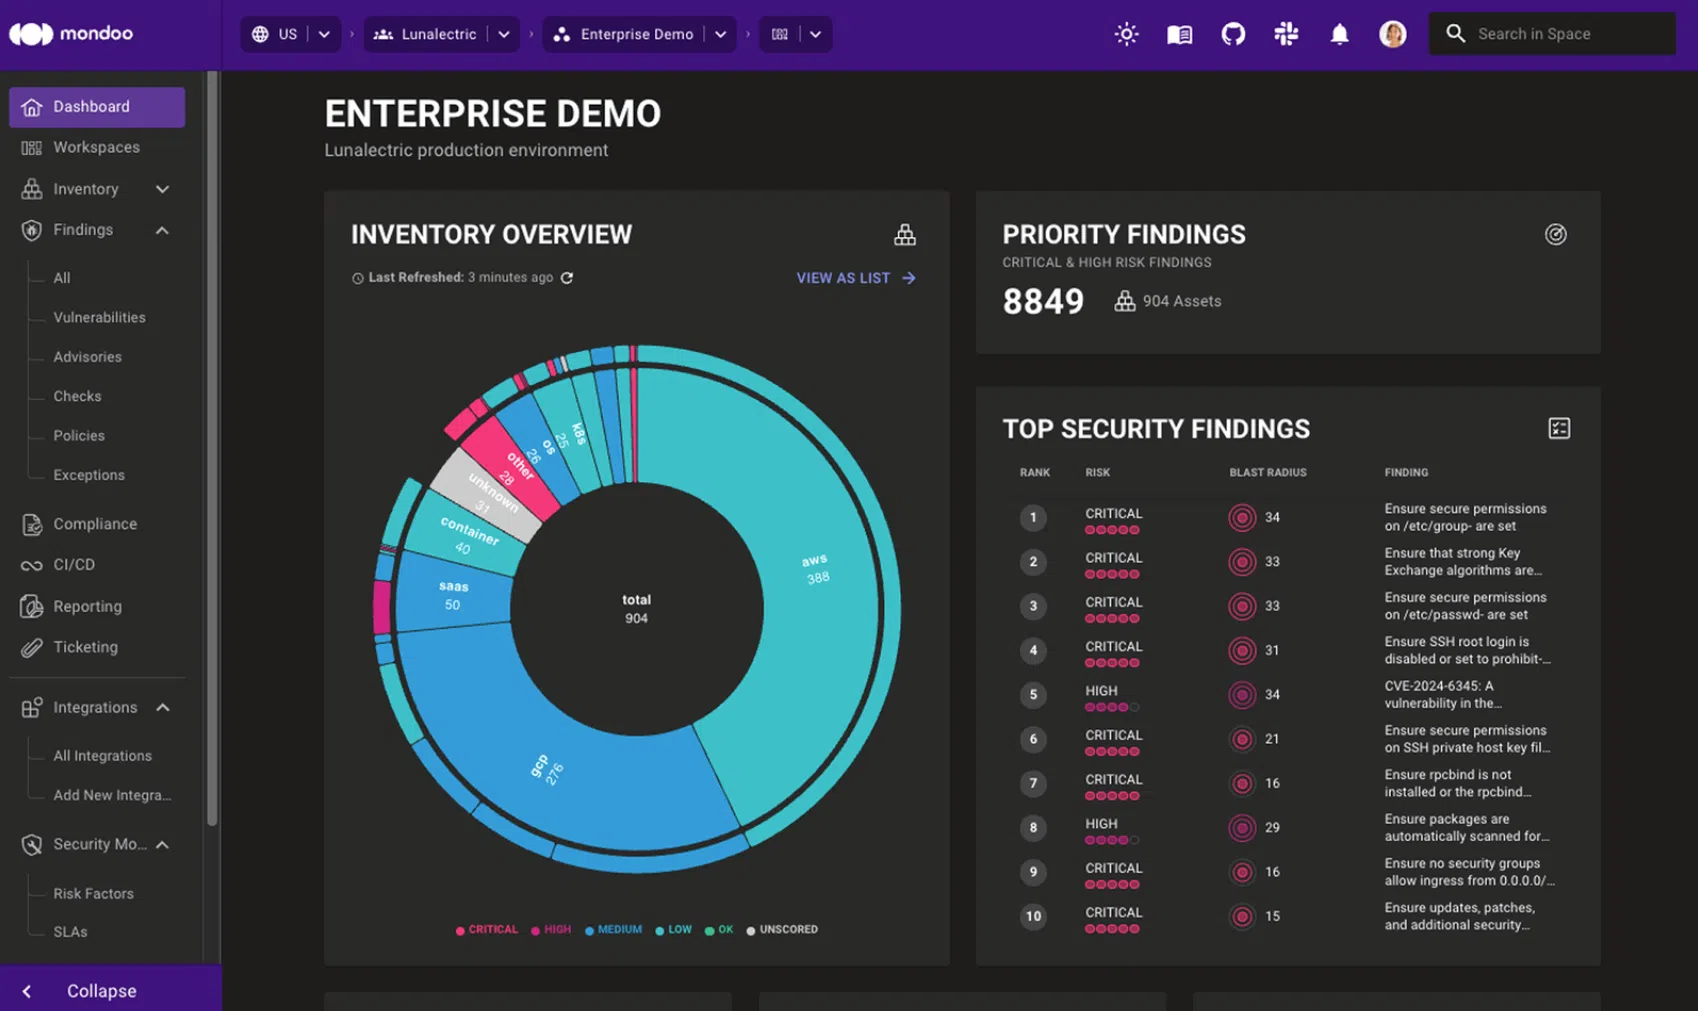Open Vulnerabilities in the sidebar
1698x1011 pixels.
point(99,317)
